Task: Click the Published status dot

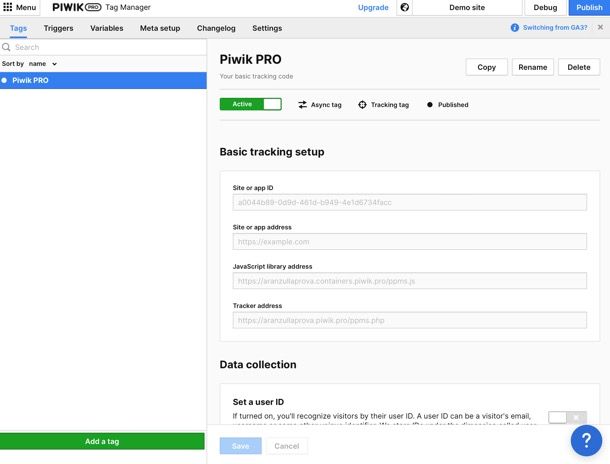Action: (x=429, y=105)
